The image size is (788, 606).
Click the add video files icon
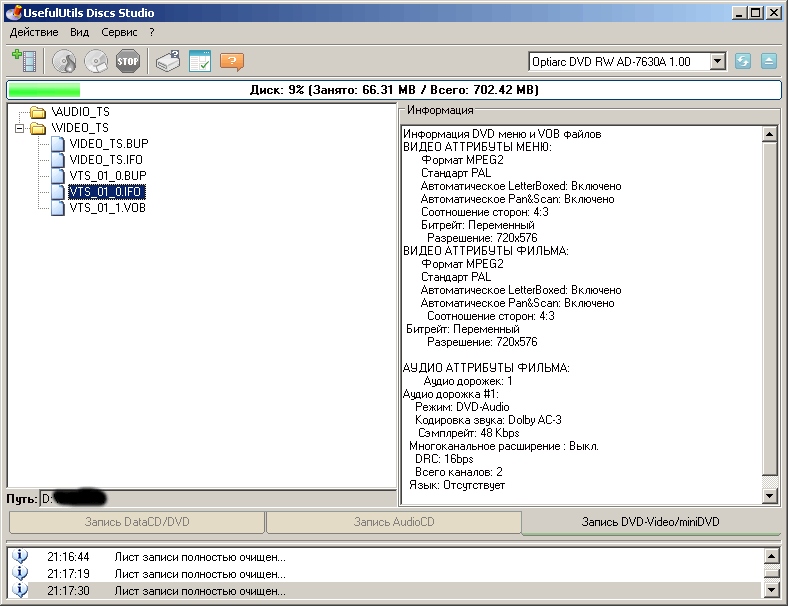[x=24, y=61]
